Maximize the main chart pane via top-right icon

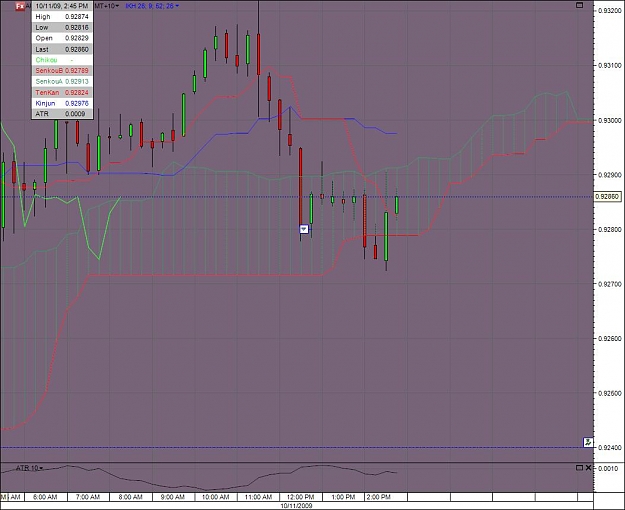[x=580, y=5]
